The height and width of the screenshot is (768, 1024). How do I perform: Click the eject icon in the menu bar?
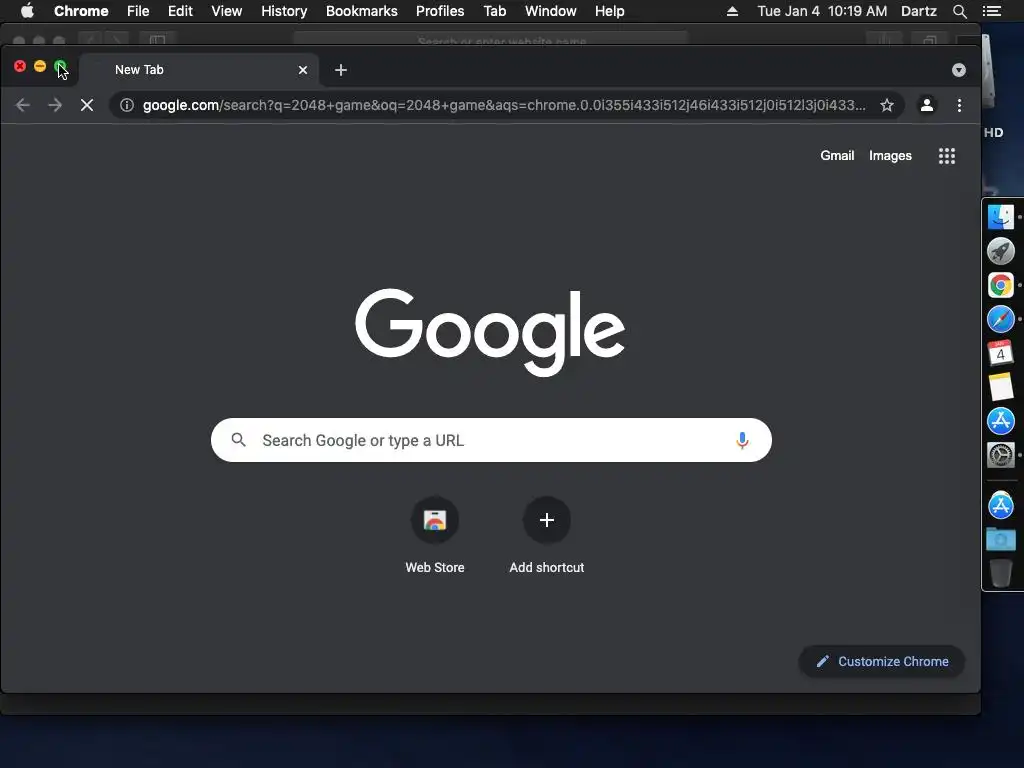point(733,11)
